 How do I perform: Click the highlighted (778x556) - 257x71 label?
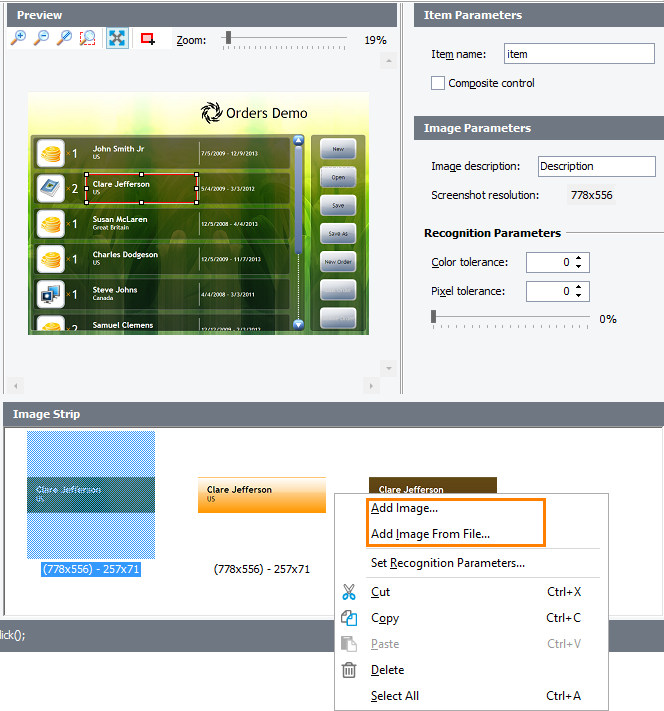coord(91,569)
